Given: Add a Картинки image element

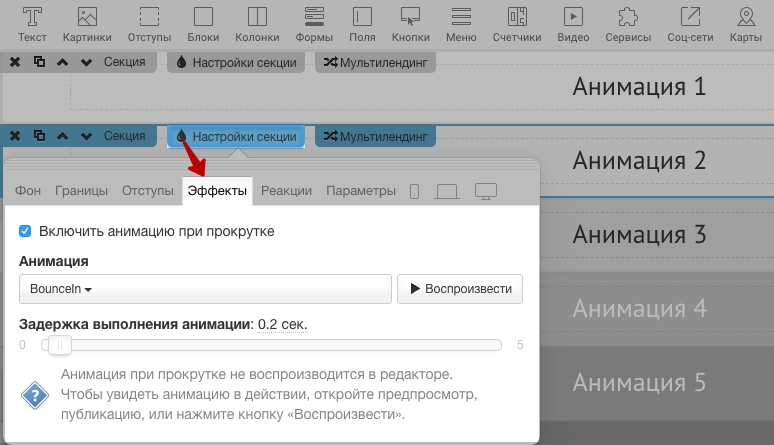Looking at the screenshot, I should coord(87,25).
